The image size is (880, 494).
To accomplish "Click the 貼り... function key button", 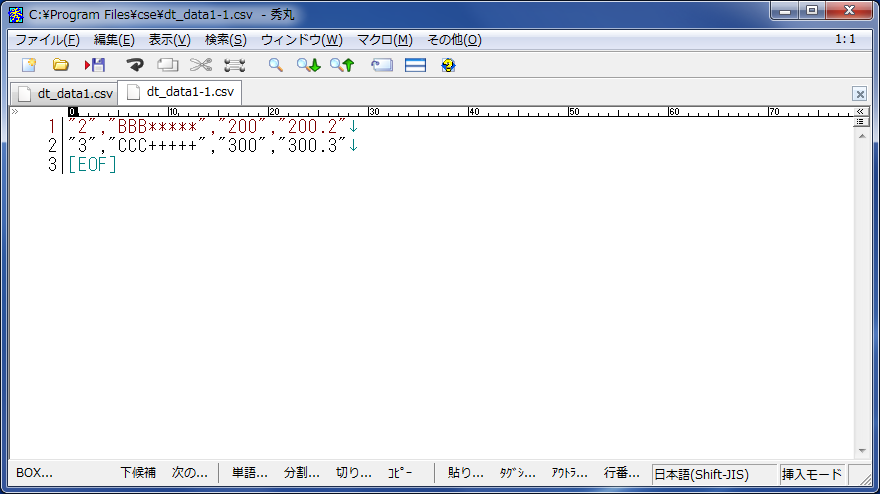I will tap(465, 473).
